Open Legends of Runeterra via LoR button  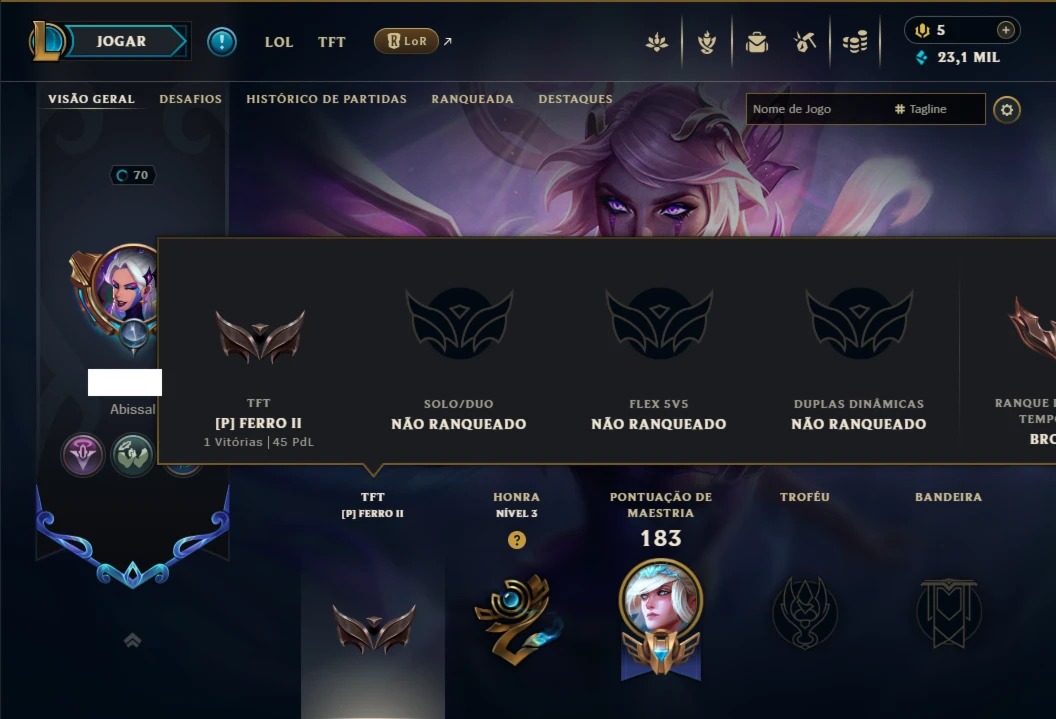[x=406, y=41]
